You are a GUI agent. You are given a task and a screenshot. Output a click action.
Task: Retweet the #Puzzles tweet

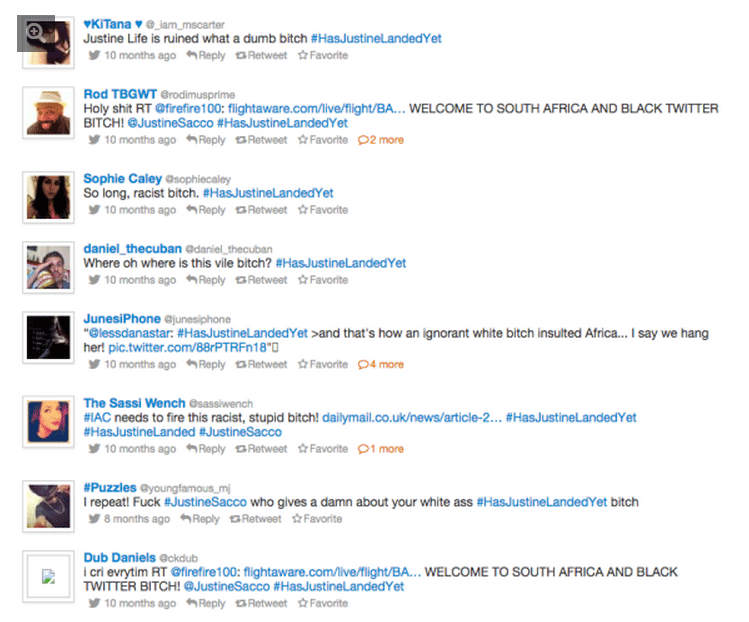point(255,519)
